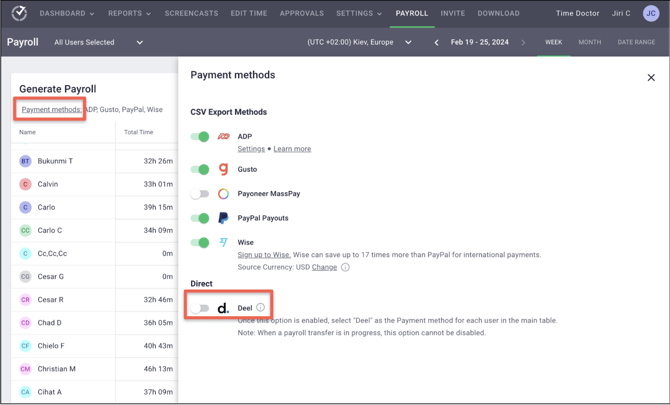The width and height of the screenshot is (670, 405).
Task: Enable the Deel direct payment toggle
Action: tap(201, 308)
